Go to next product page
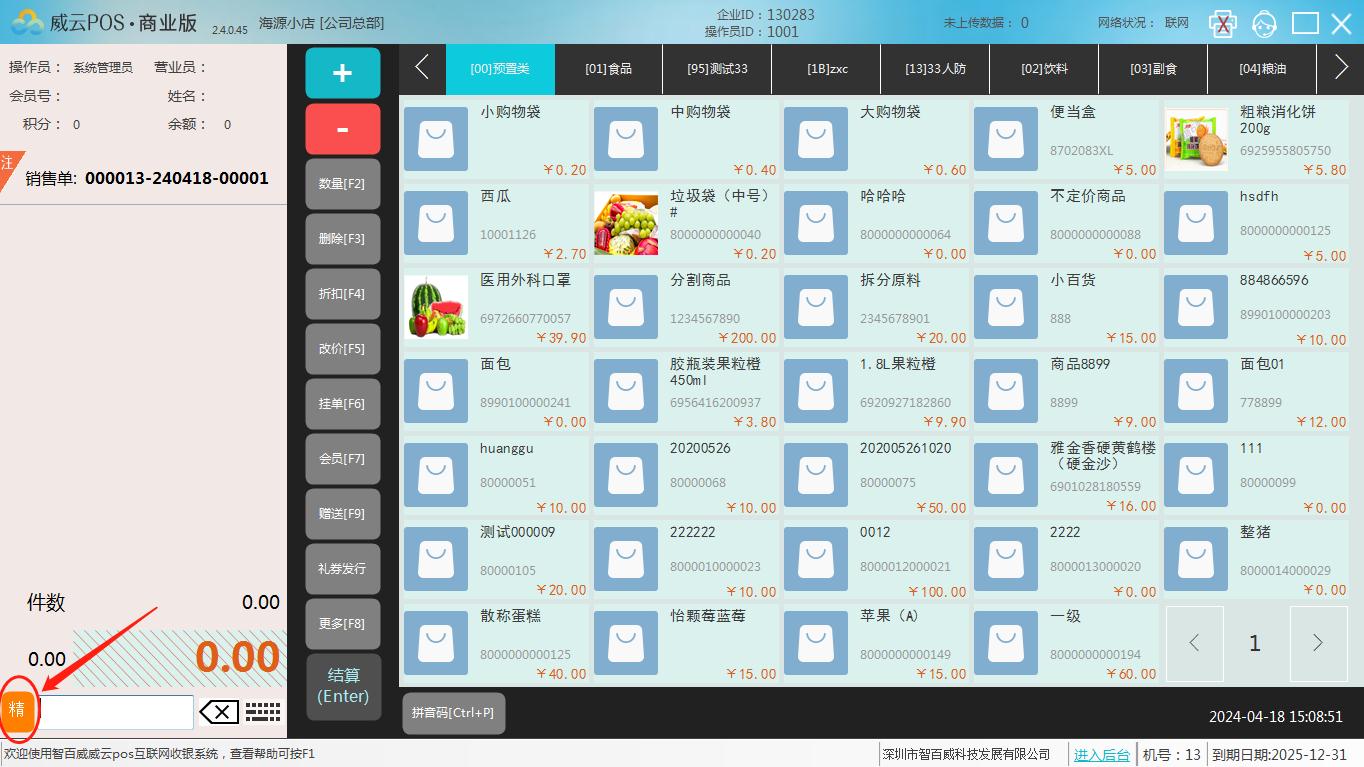This screenshot has width=1364, height=767. click(x=1317, y=643)
